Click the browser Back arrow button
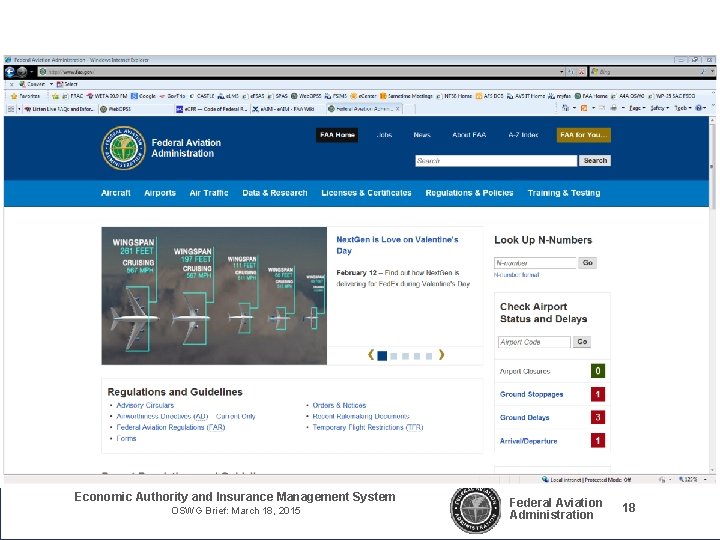This screenshot has width=720, height=540. tap(10, 72)
